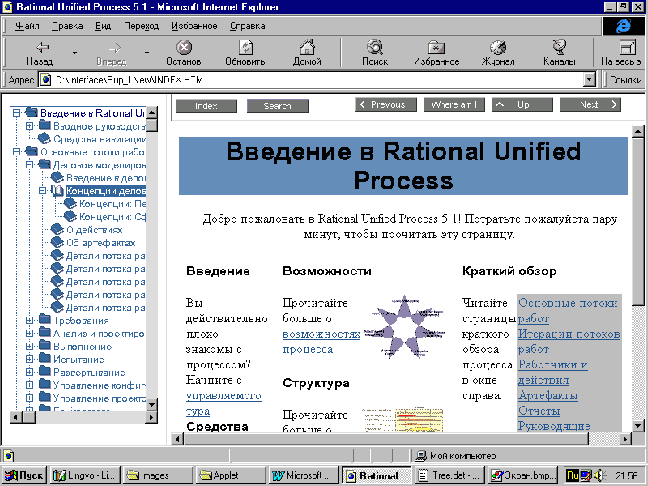Click the Search button in page header
Image resolution: width=648 pixels, height=486 pixels.
point(278,106)
